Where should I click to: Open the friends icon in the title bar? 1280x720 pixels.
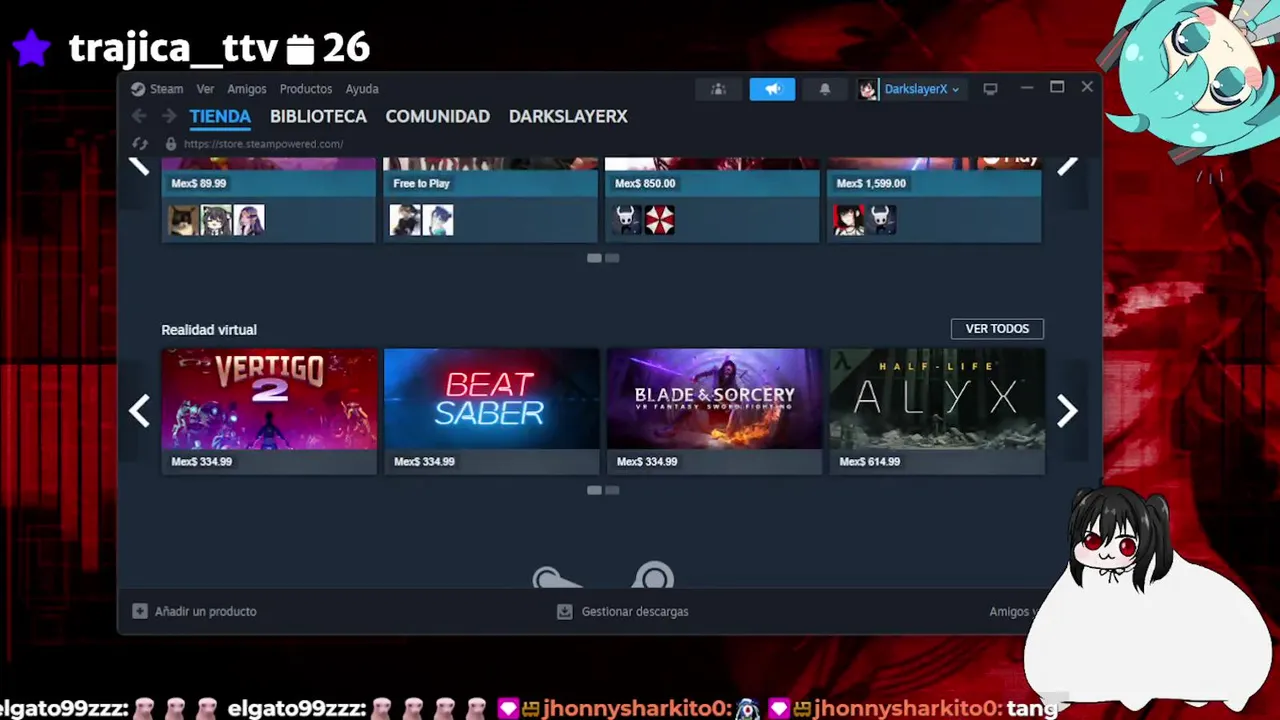click(x=718, y=89)
